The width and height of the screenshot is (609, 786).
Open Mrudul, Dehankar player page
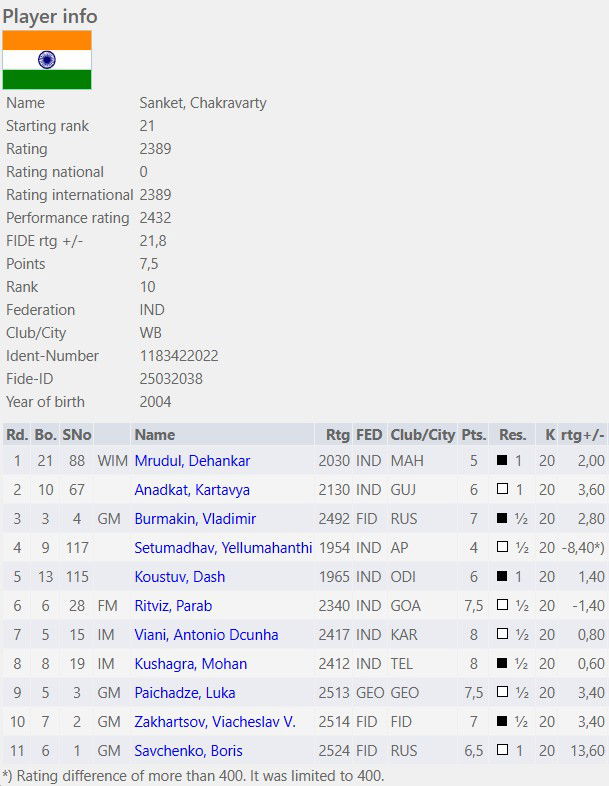point(192,461)
